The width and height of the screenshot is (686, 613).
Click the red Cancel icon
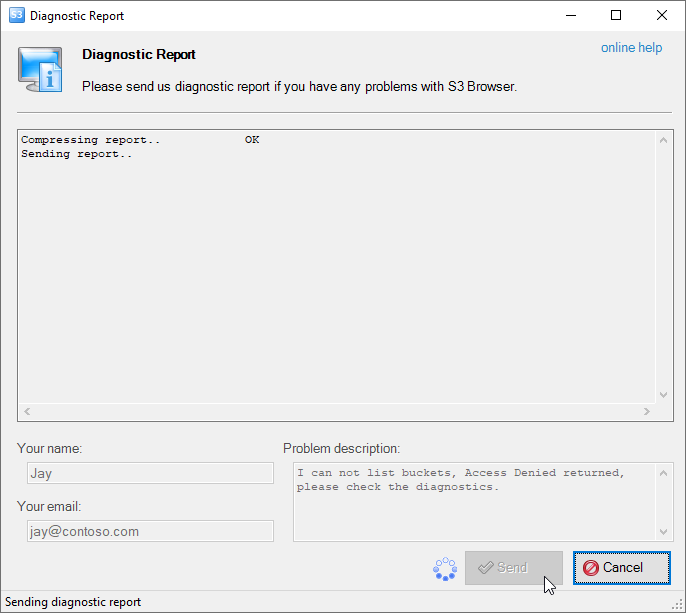click(x=591, y=568)
